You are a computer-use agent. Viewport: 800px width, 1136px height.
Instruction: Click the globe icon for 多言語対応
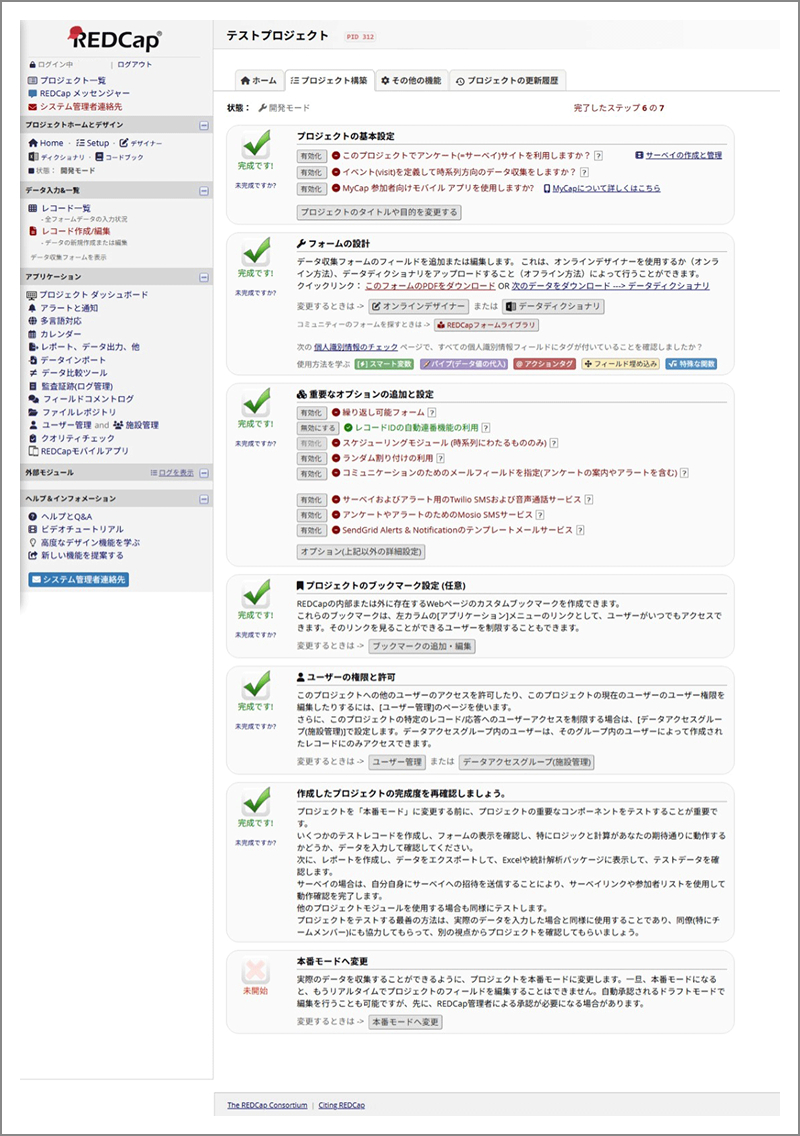point(33,321)
